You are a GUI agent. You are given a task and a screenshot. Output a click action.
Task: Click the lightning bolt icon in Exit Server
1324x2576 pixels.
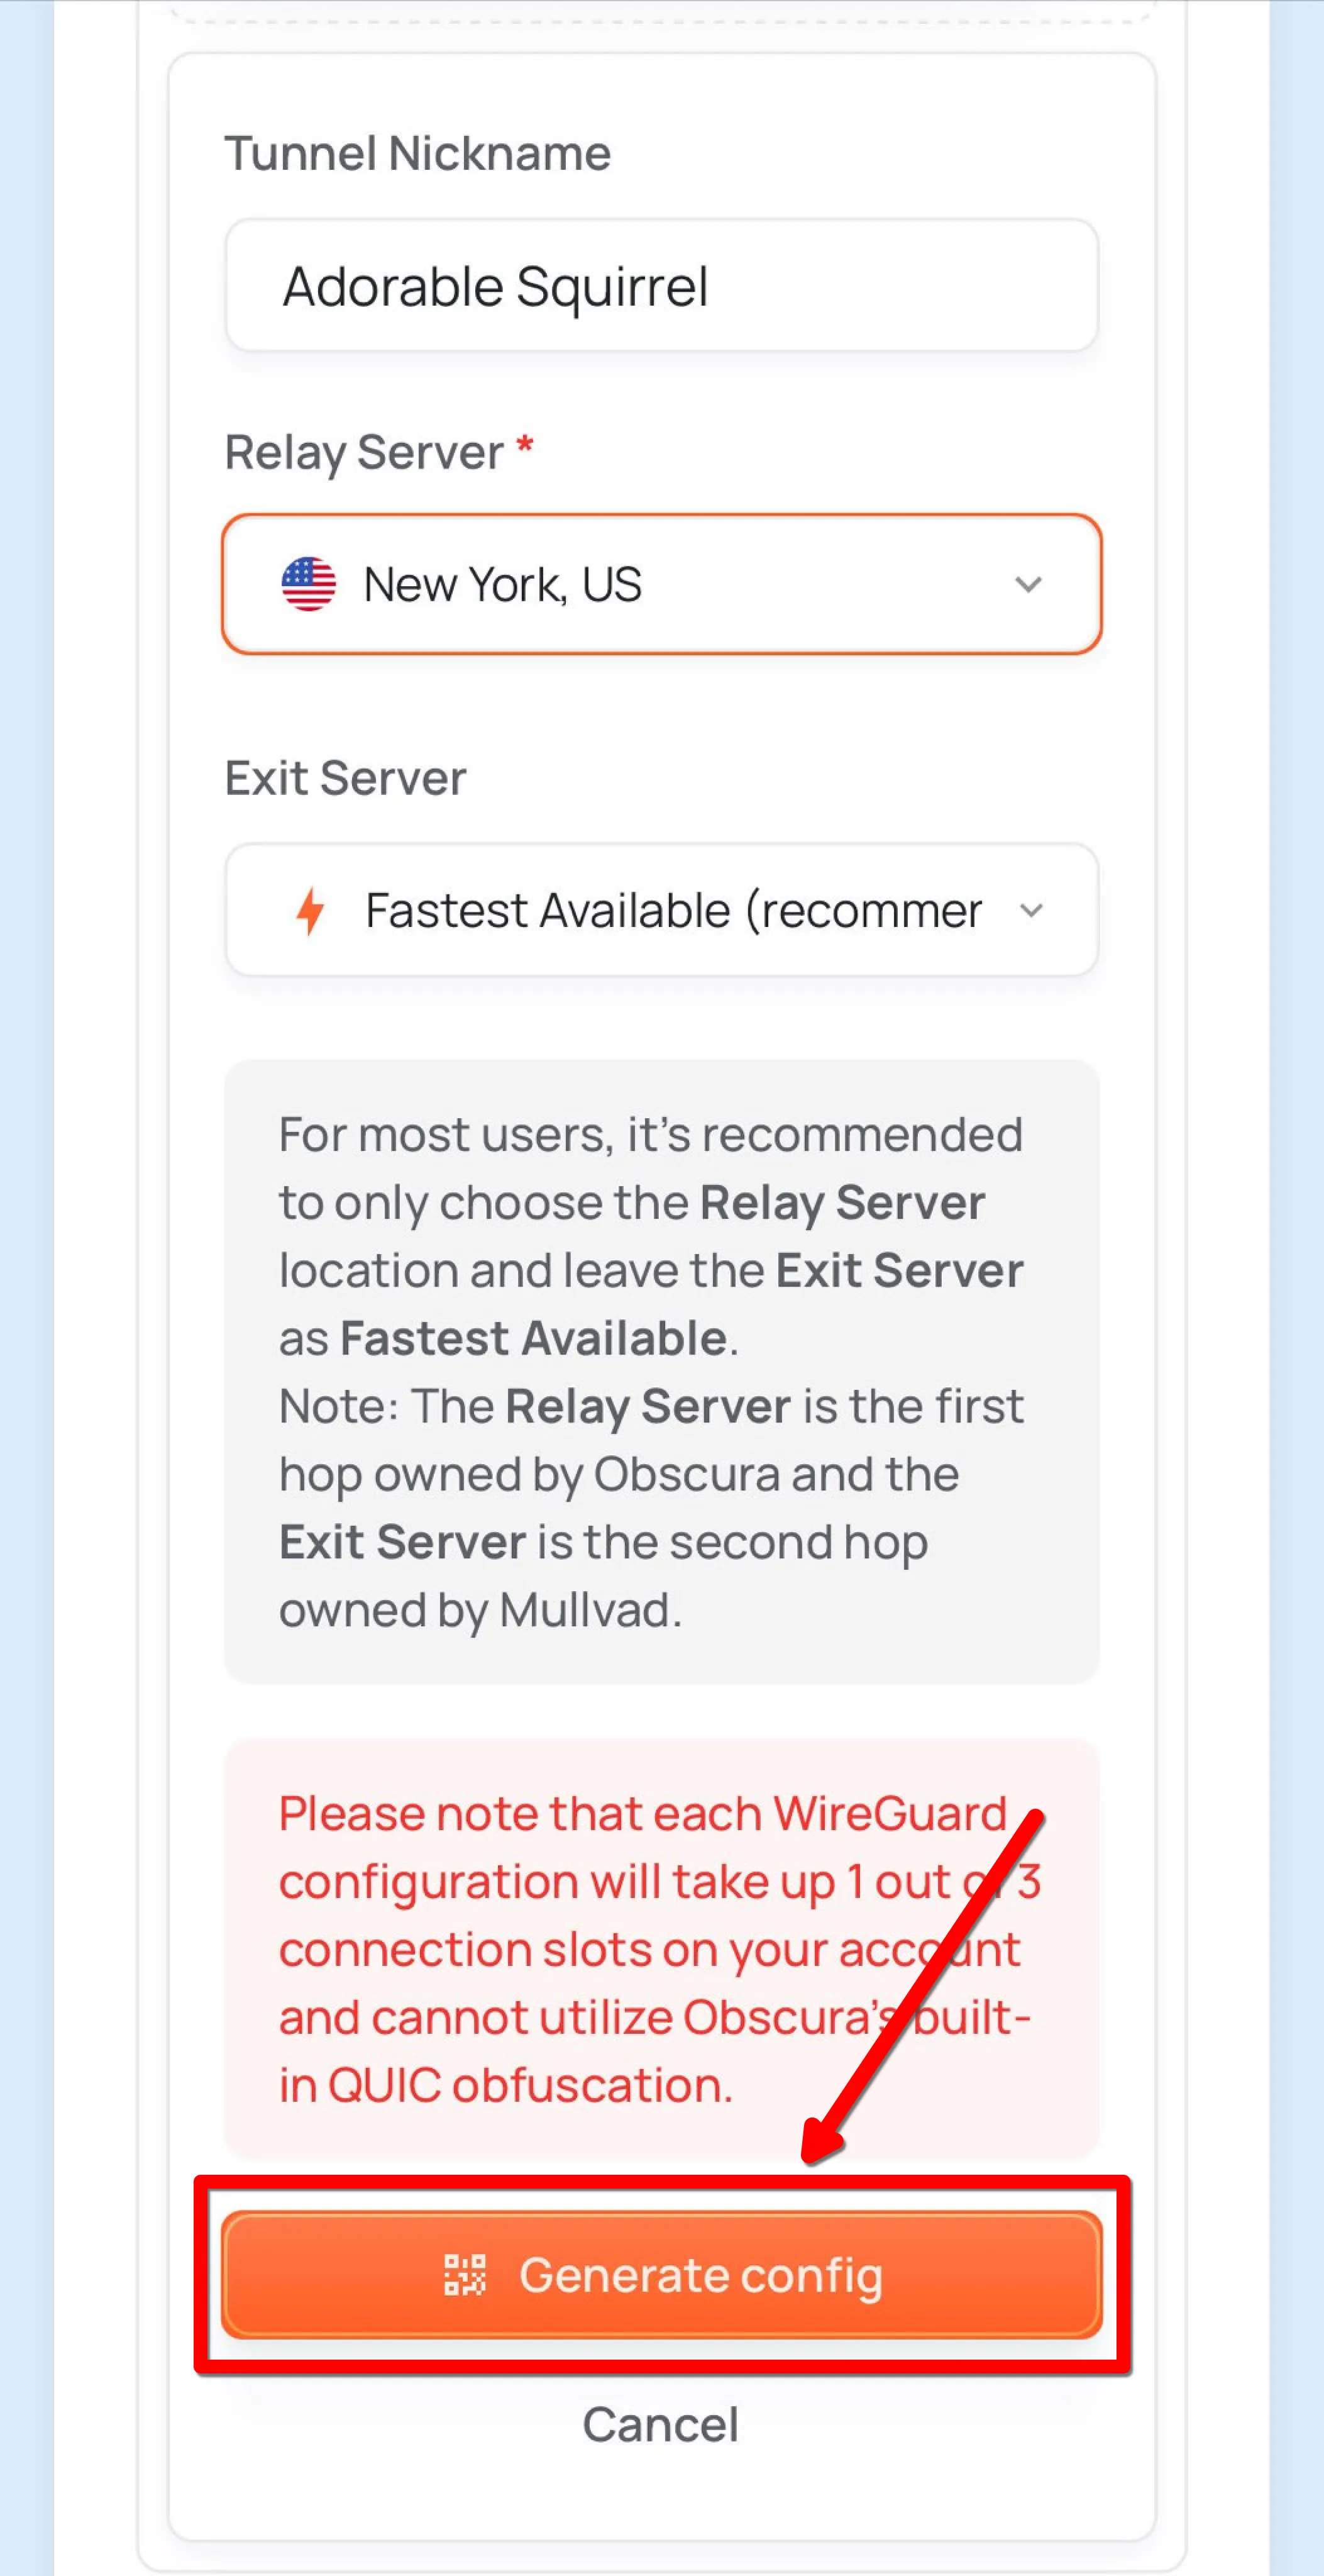[x=311, y=911]
